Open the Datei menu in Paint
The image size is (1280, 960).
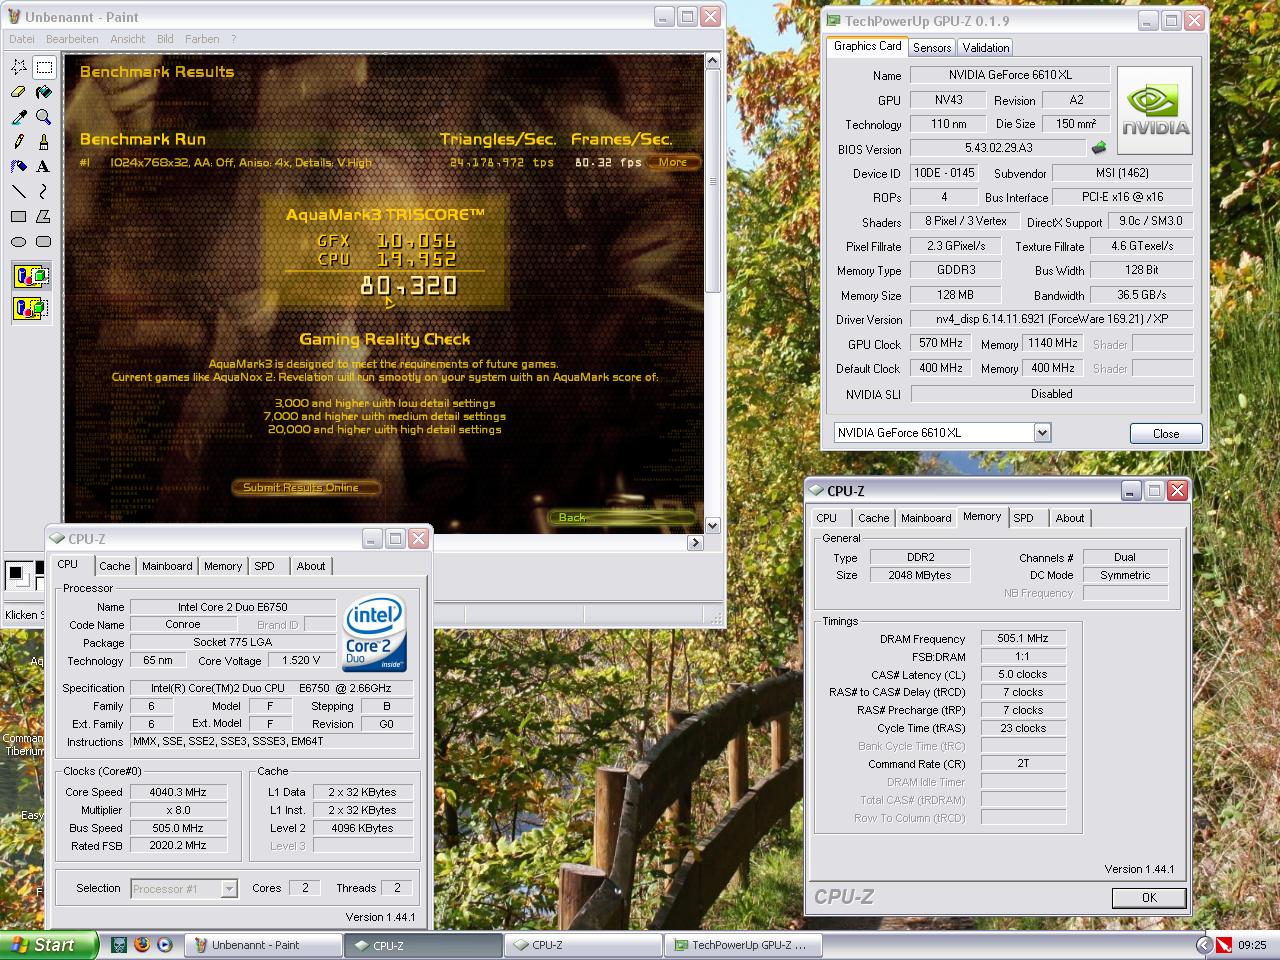point(21,39)
